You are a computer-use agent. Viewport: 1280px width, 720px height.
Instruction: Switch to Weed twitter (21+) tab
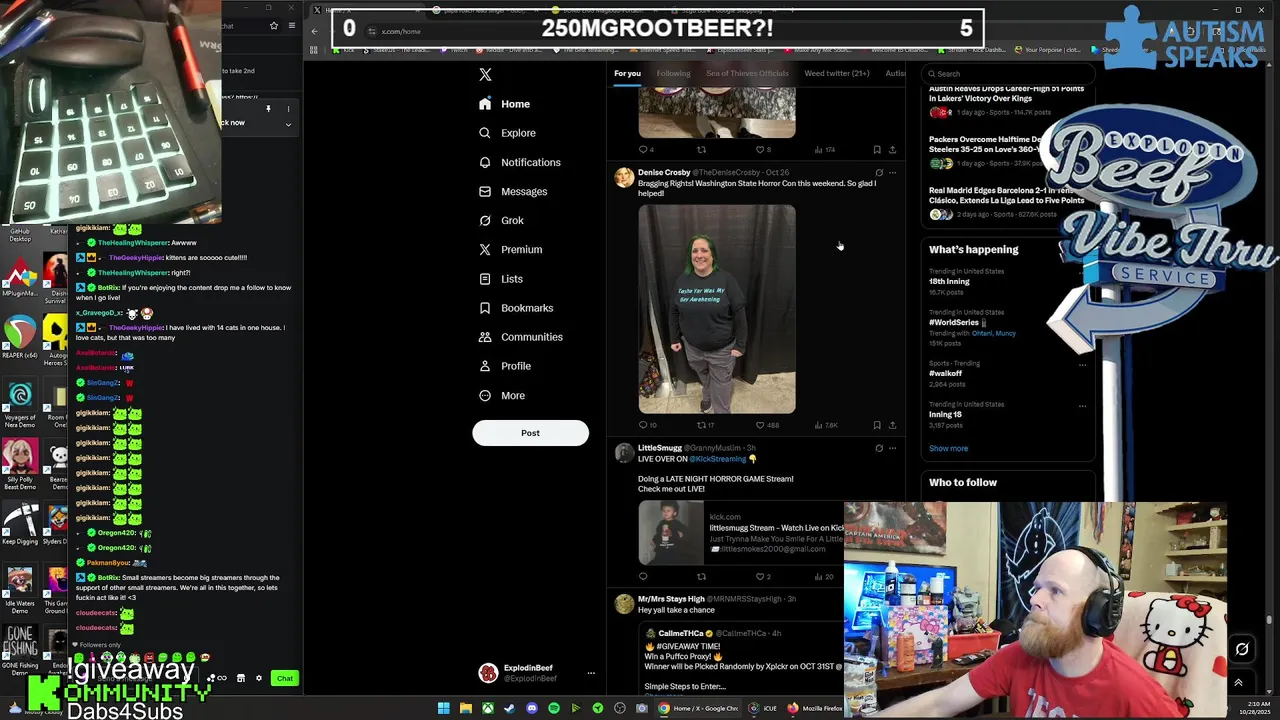[837, 73]
